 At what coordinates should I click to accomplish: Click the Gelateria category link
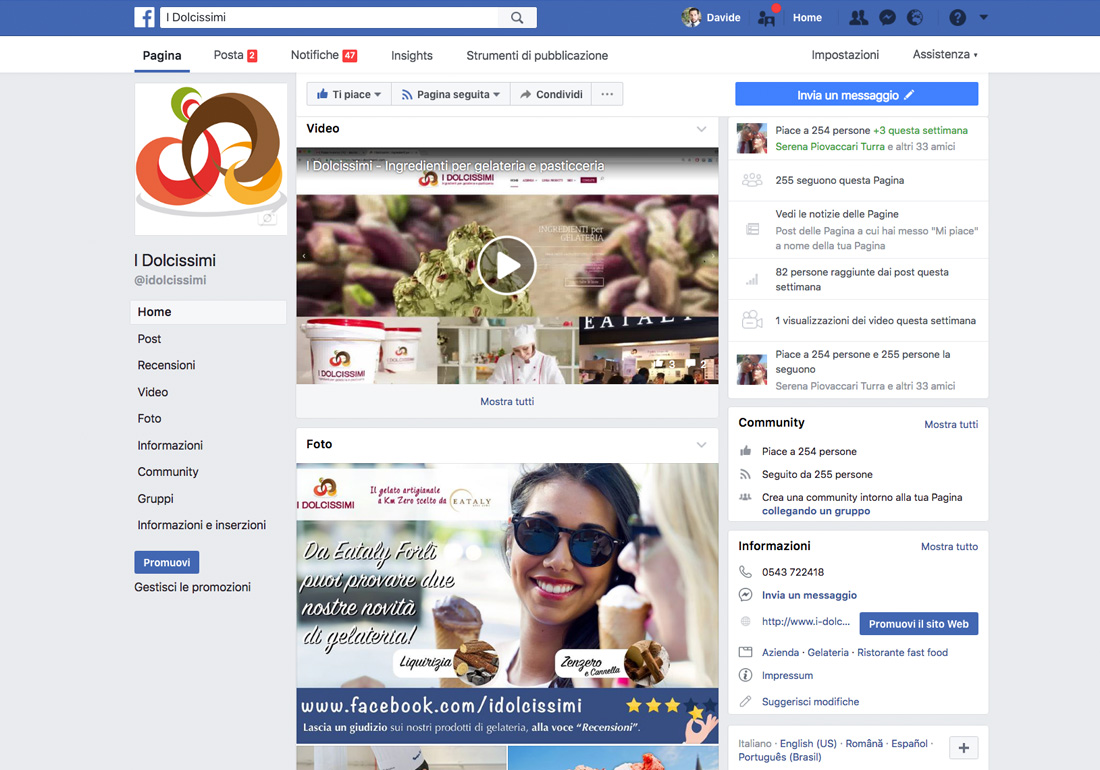coord(828,652)
